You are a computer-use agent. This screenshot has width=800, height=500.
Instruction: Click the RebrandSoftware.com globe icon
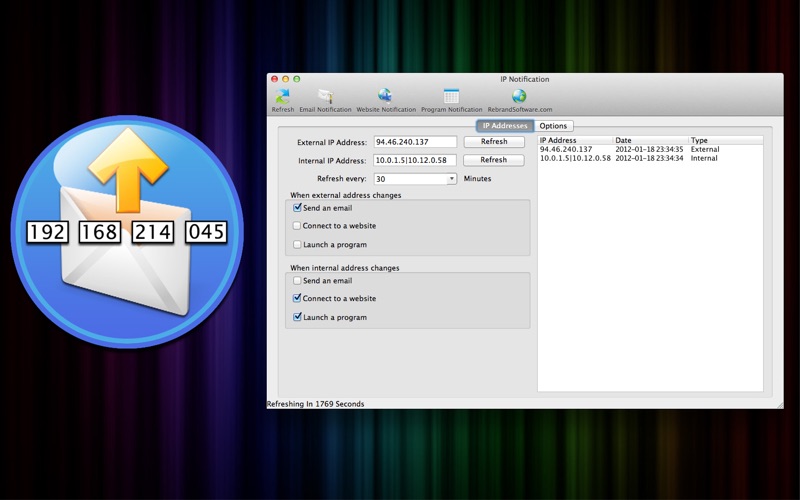[519, 97]
